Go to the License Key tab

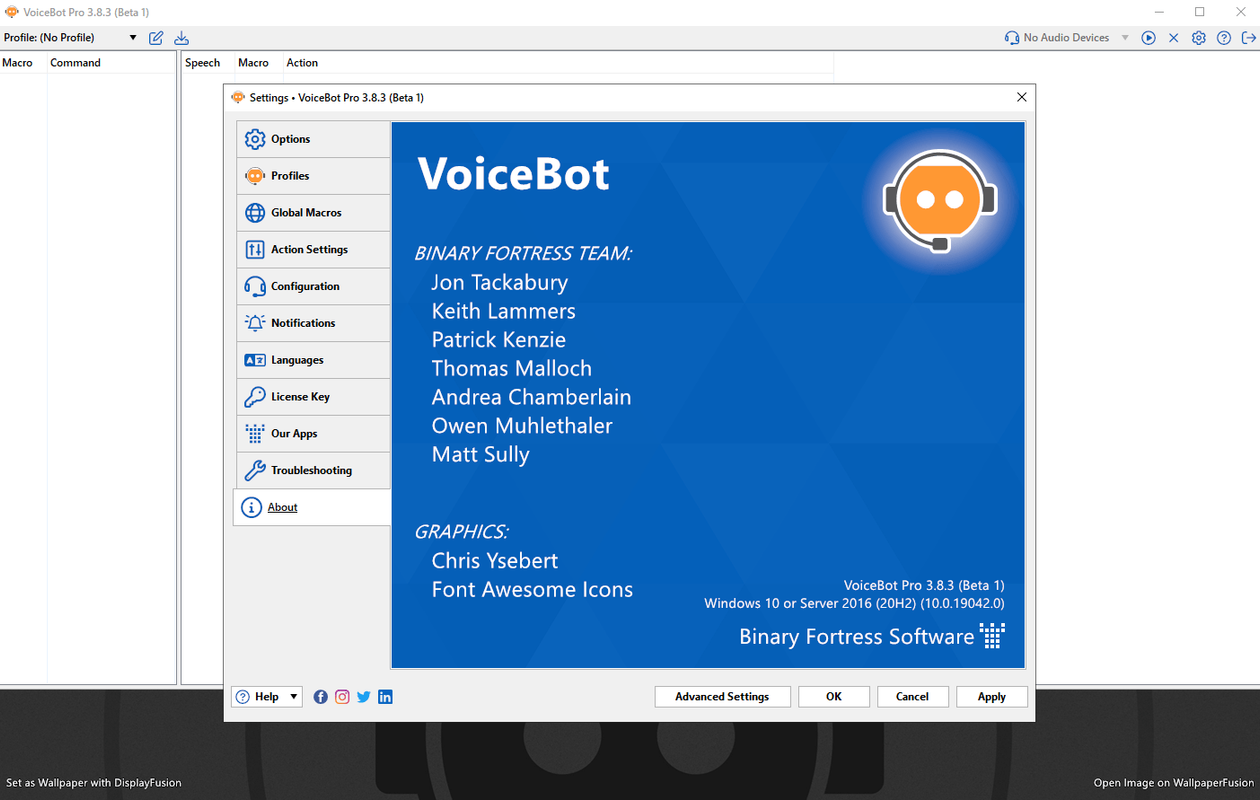(x=313, y=397)
